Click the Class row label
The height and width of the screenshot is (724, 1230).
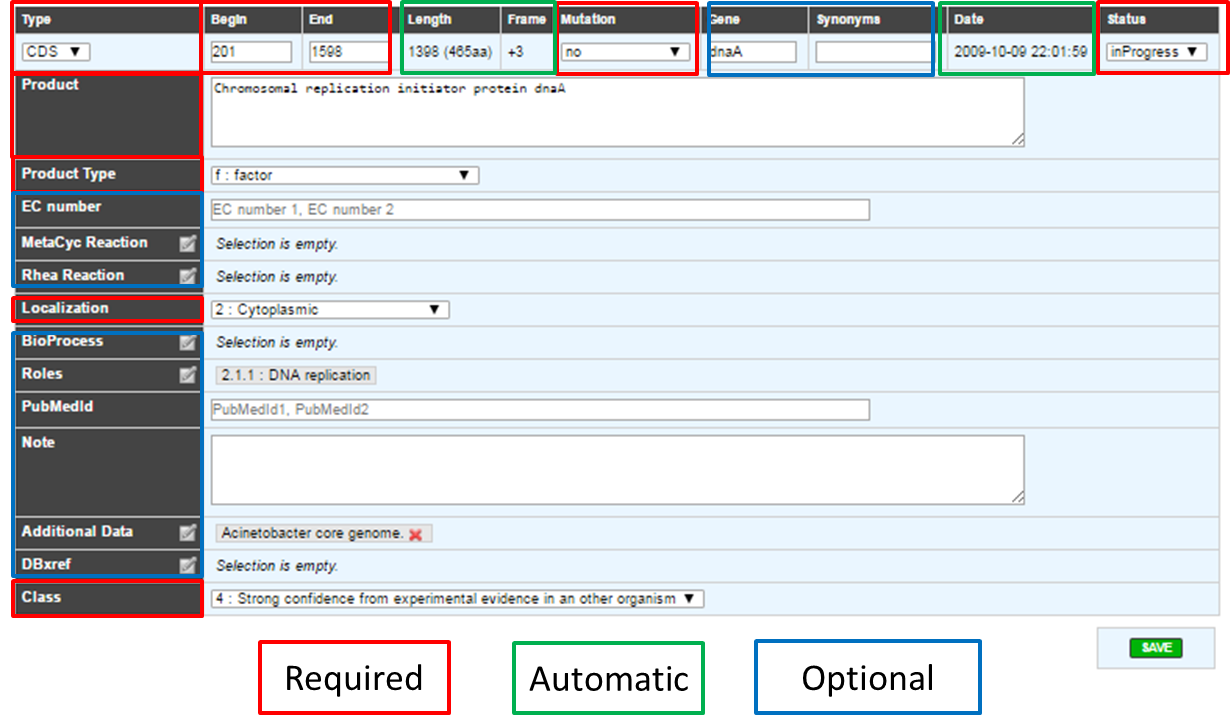pos(41,597)
